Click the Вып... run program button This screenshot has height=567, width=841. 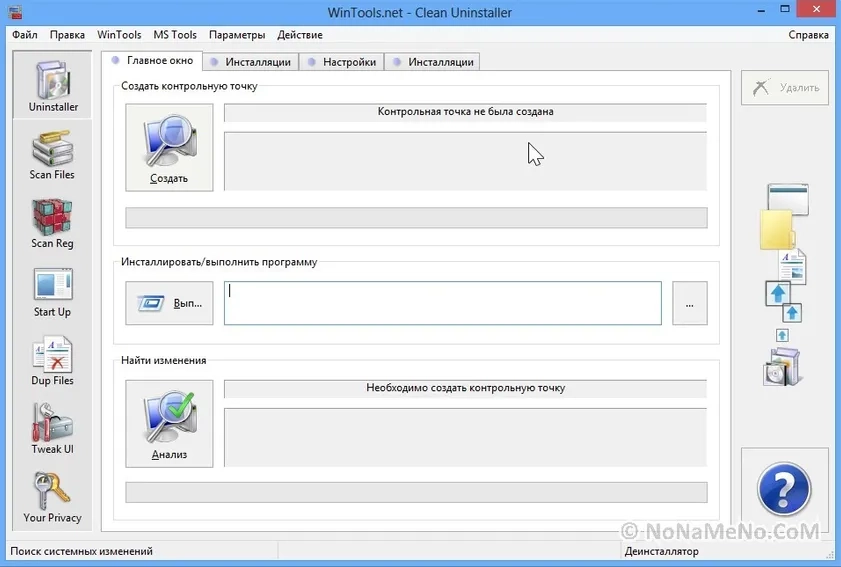pos(169,303)
